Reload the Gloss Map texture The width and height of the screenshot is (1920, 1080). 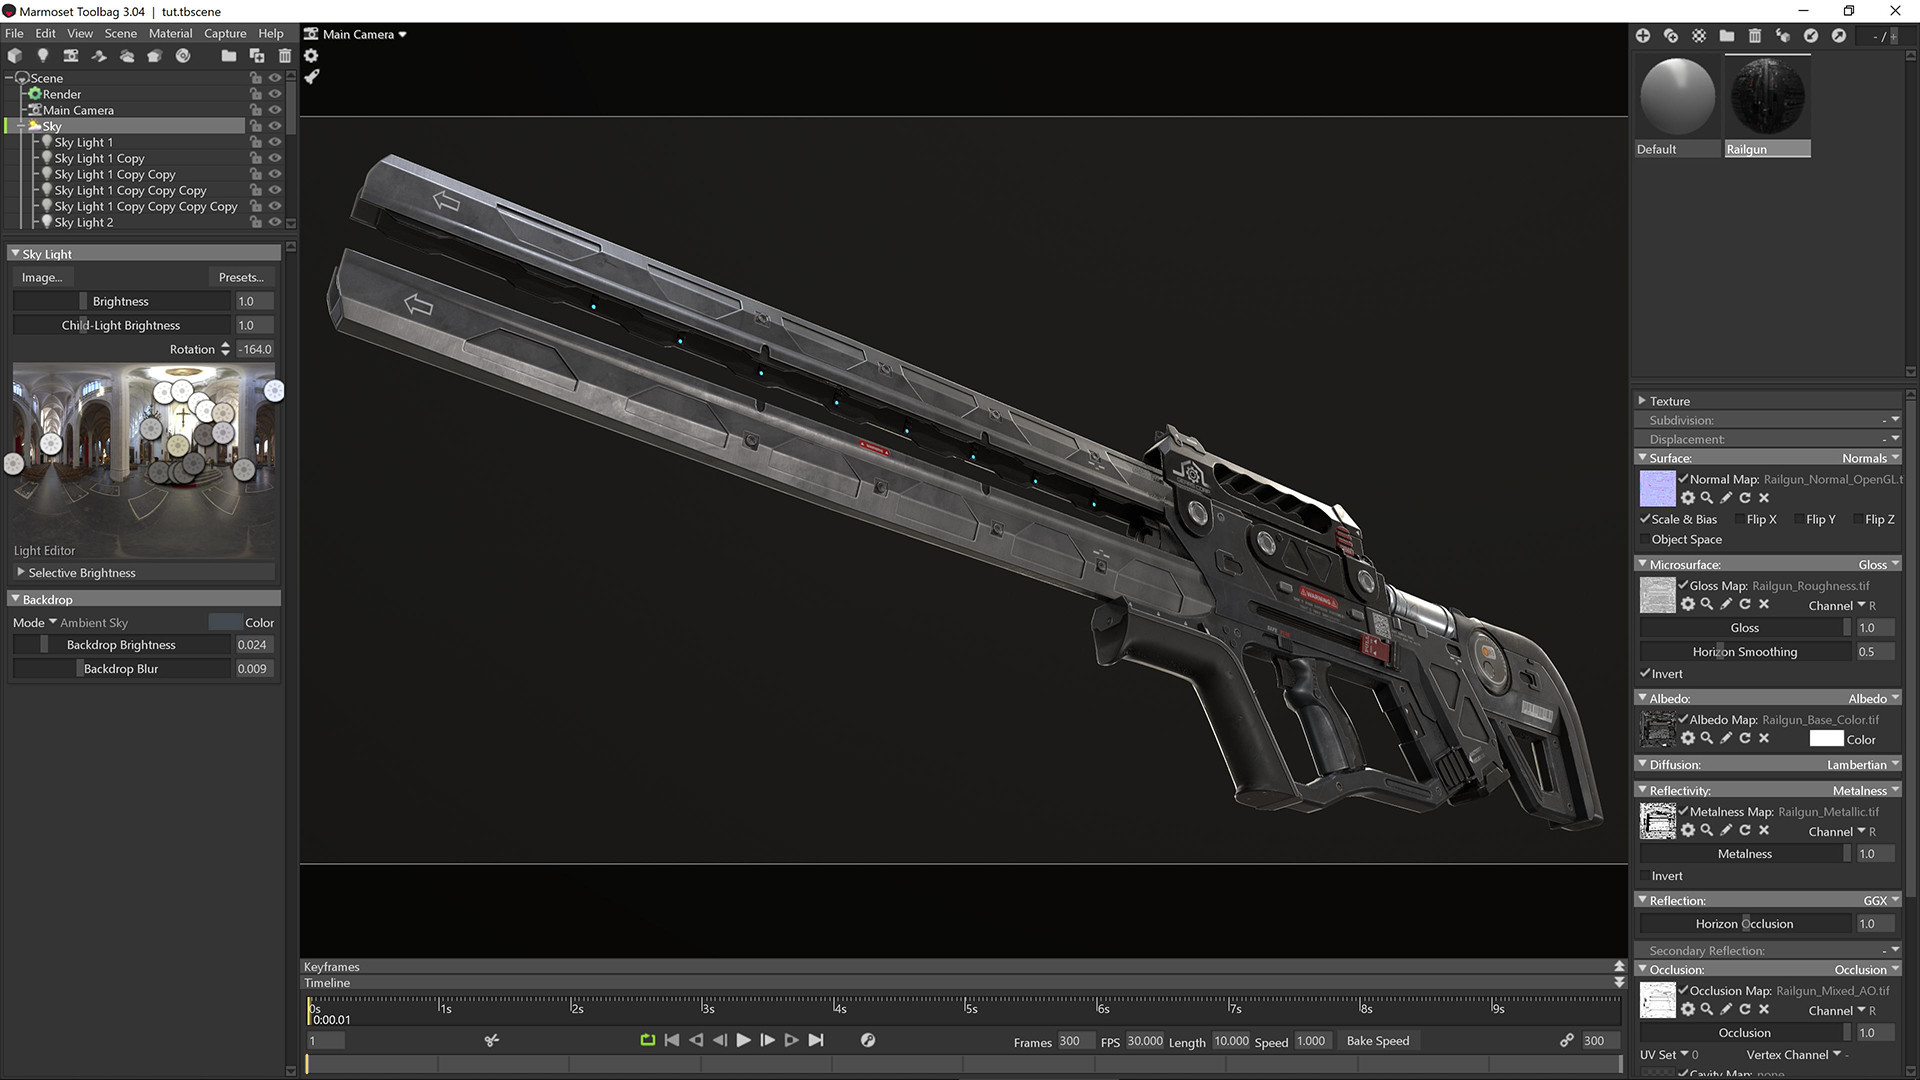click(x=1745, y=604)
